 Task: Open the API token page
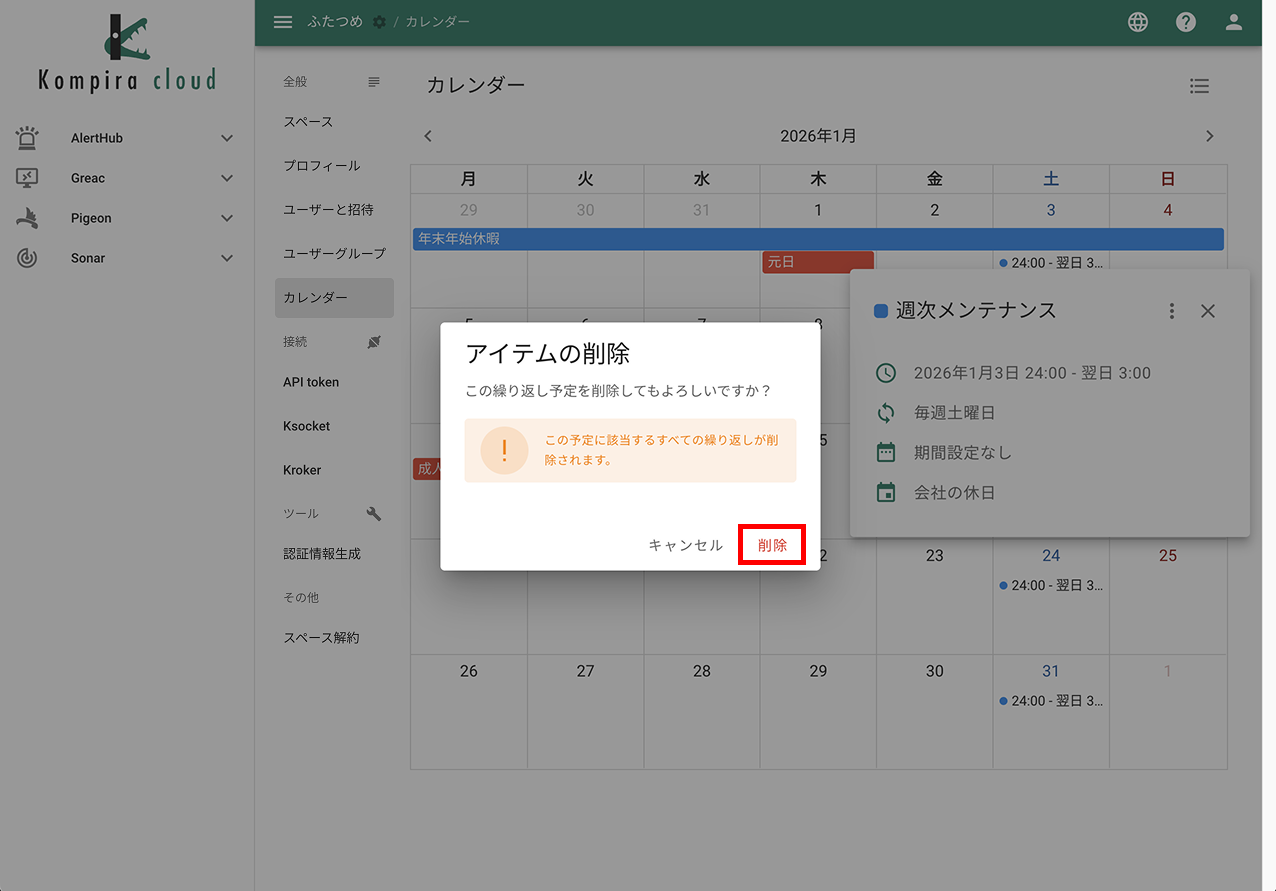(x=312, y=381)
